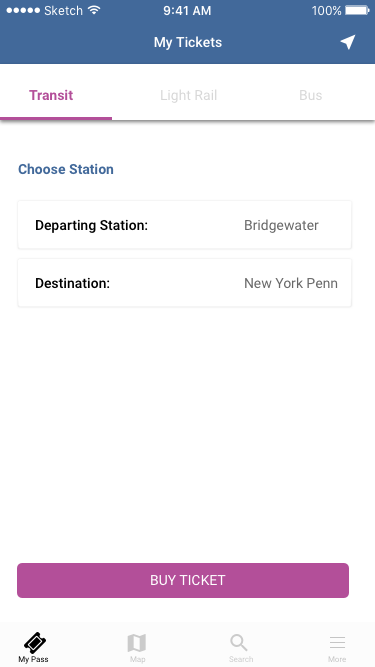Image resolution: width=375 pixels, height=667 pixels.
Task: Tap the battery indicator icon
Action: (357, 10)
